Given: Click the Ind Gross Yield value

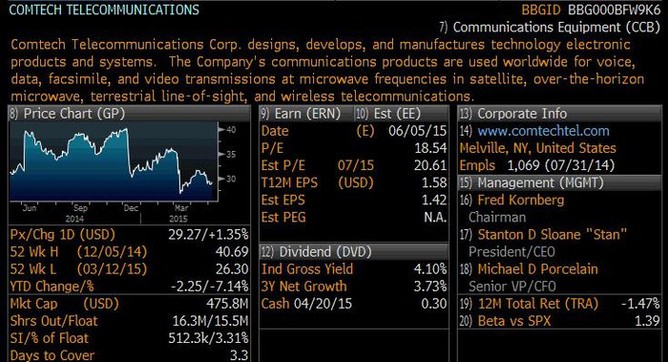Looking at the screenshot, I should tap(430, 269).
